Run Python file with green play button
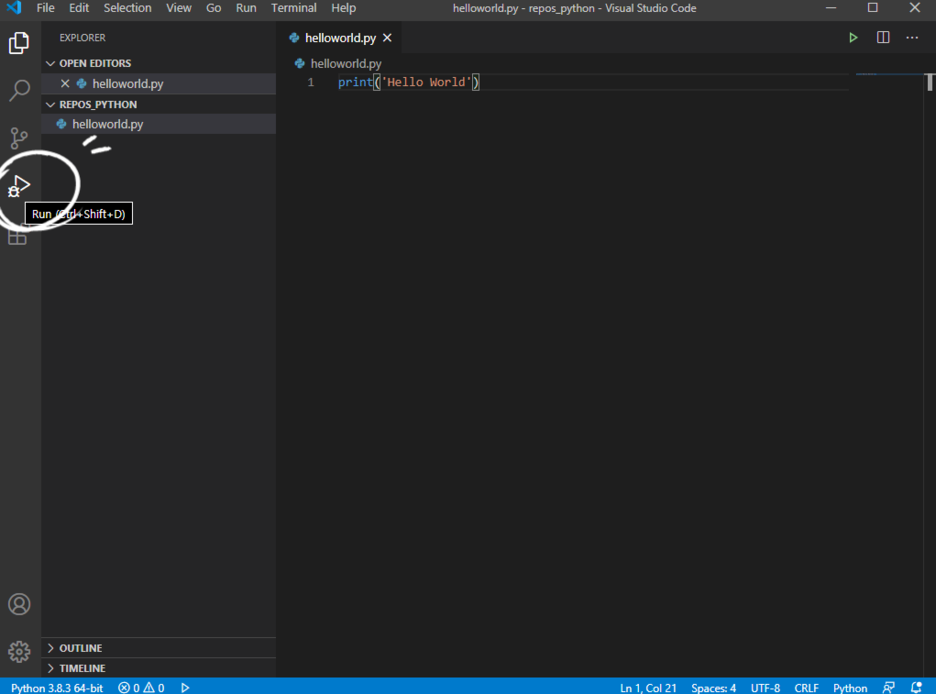Screen dimensions: 936x694 point(853,38)
